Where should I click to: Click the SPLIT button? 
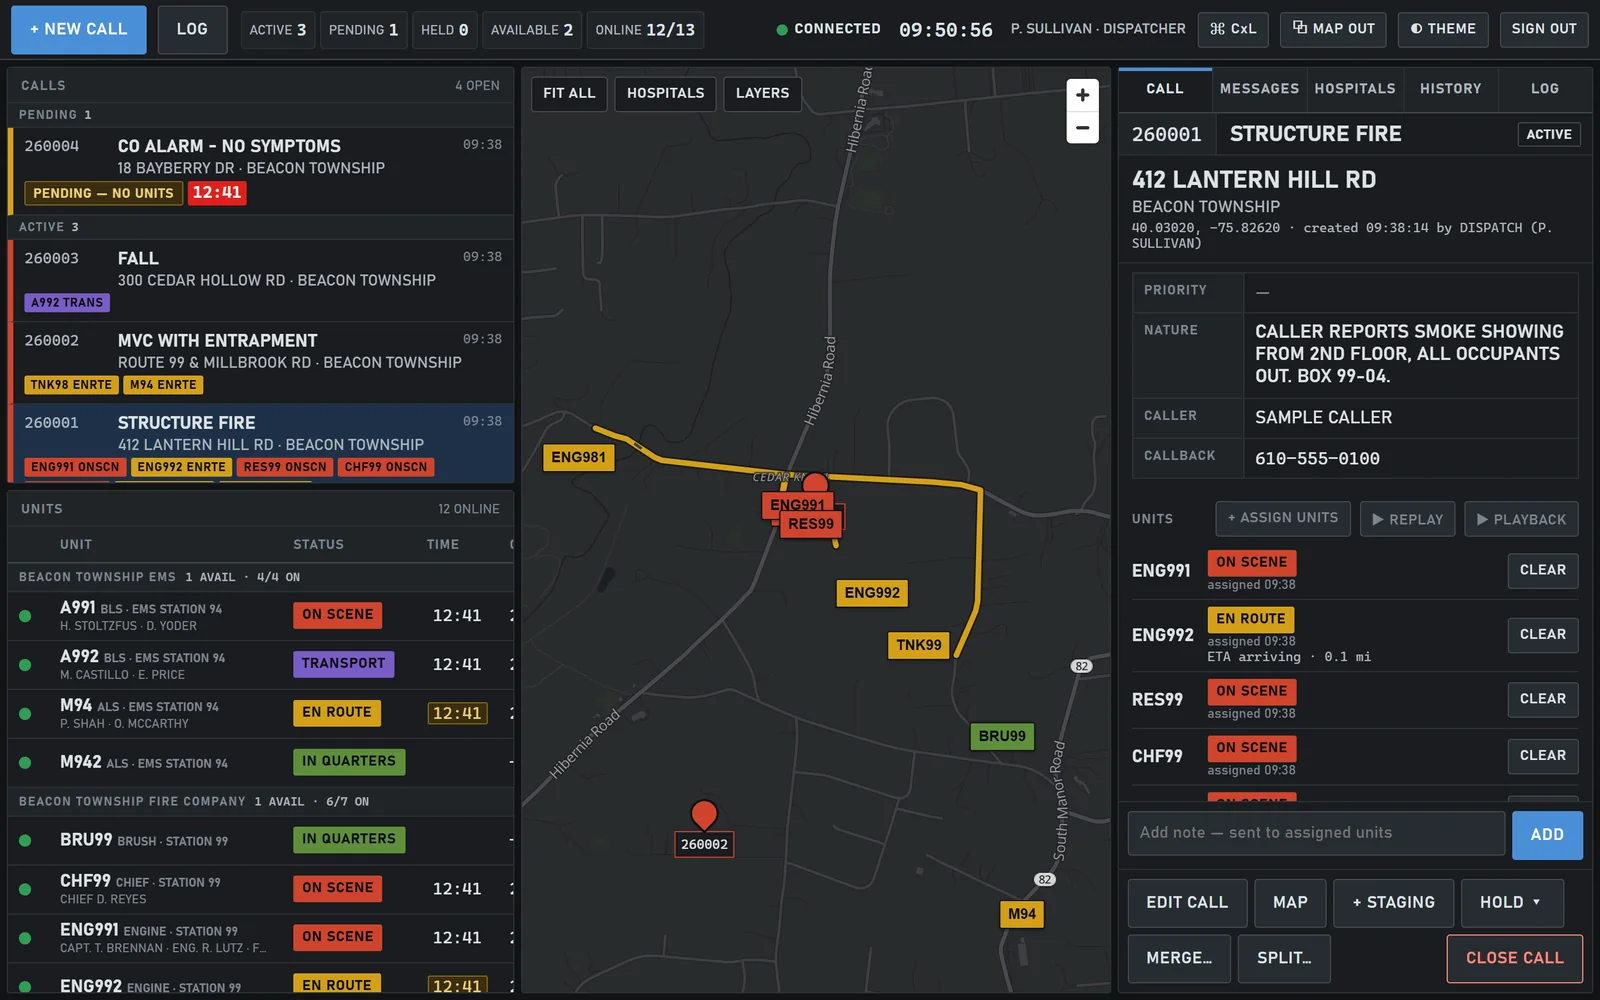pos(1284,958)
